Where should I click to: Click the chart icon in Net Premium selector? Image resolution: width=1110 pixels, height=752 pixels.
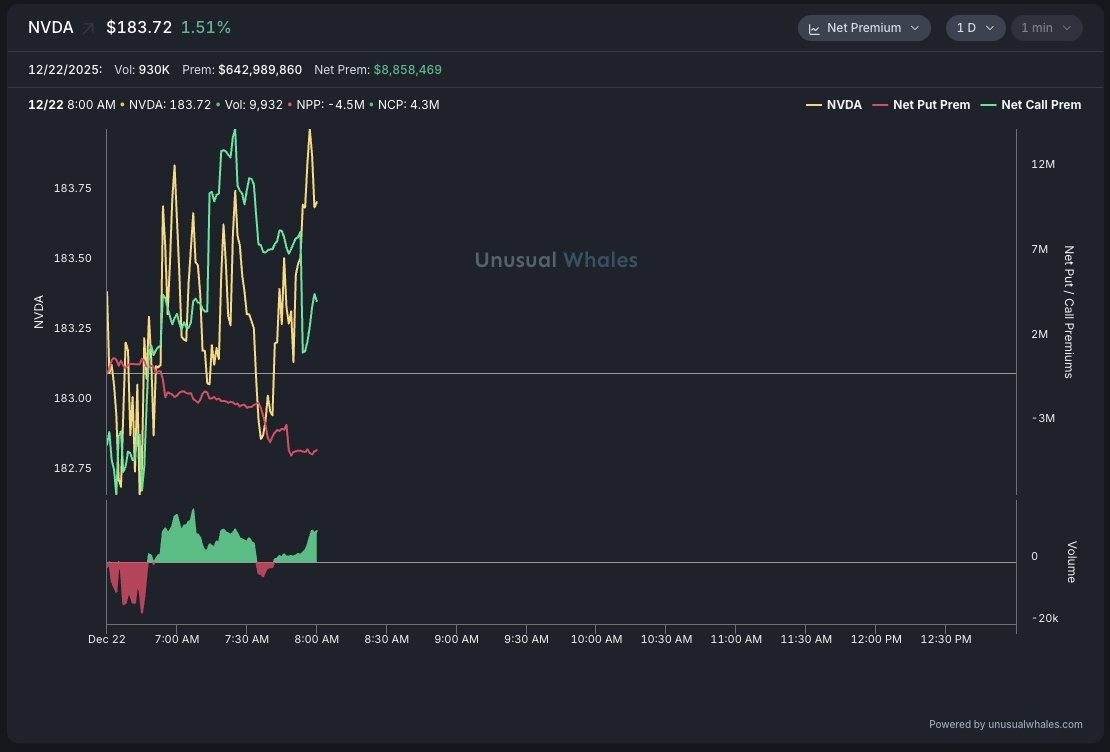point(814,28)
